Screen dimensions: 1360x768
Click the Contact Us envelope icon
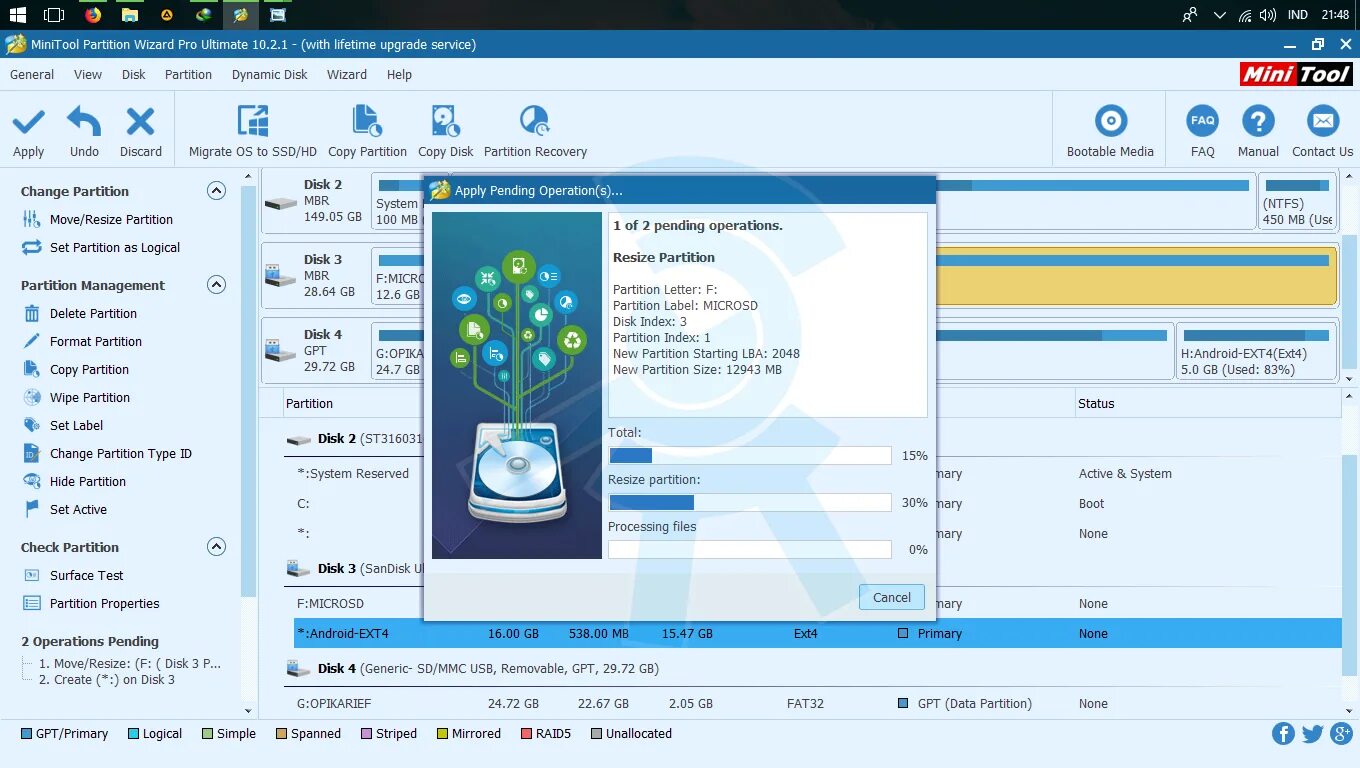[1322, 122]
